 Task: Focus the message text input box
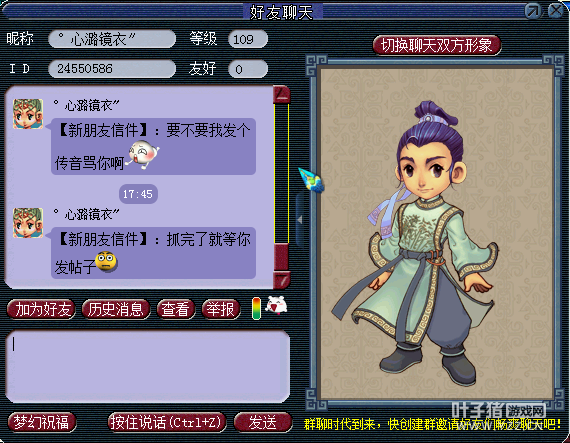tap(148, 367)
